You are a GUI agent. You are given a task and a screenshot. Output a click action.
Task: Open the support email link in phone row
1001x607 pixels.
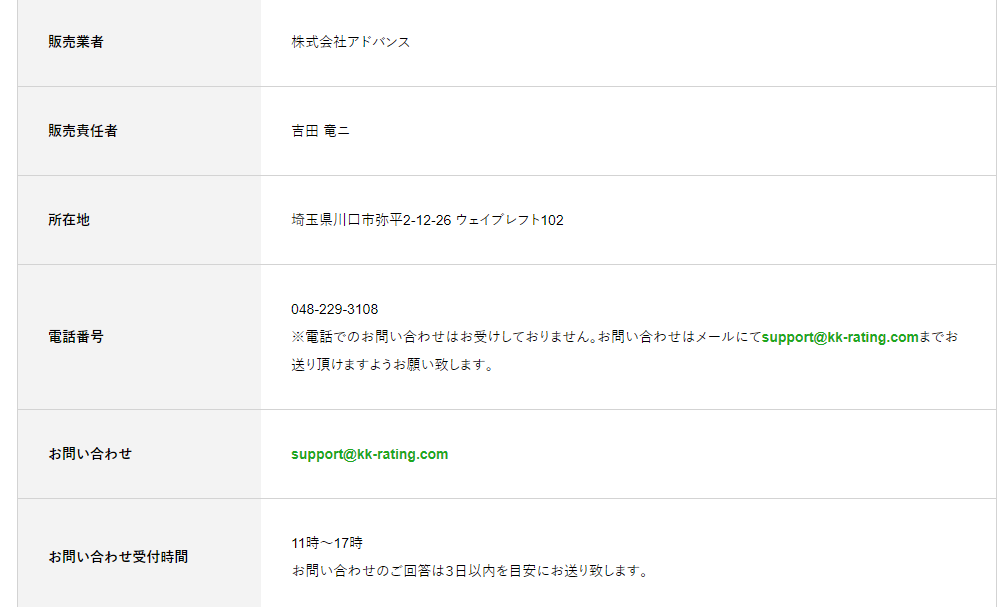pos(839,337)
